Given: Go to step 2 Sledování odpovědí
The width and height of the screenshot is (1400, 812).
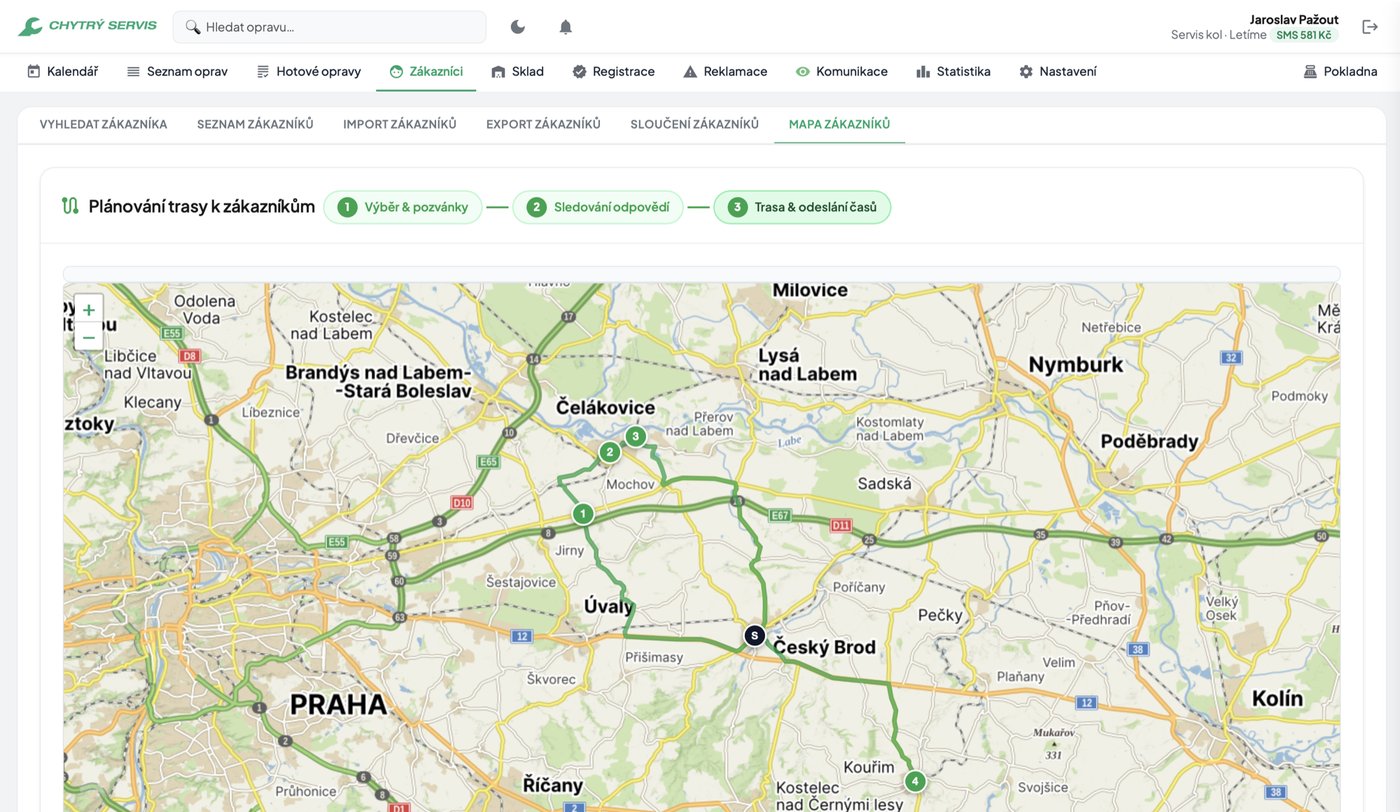Looking at the screenshot, I should [598, 207].
